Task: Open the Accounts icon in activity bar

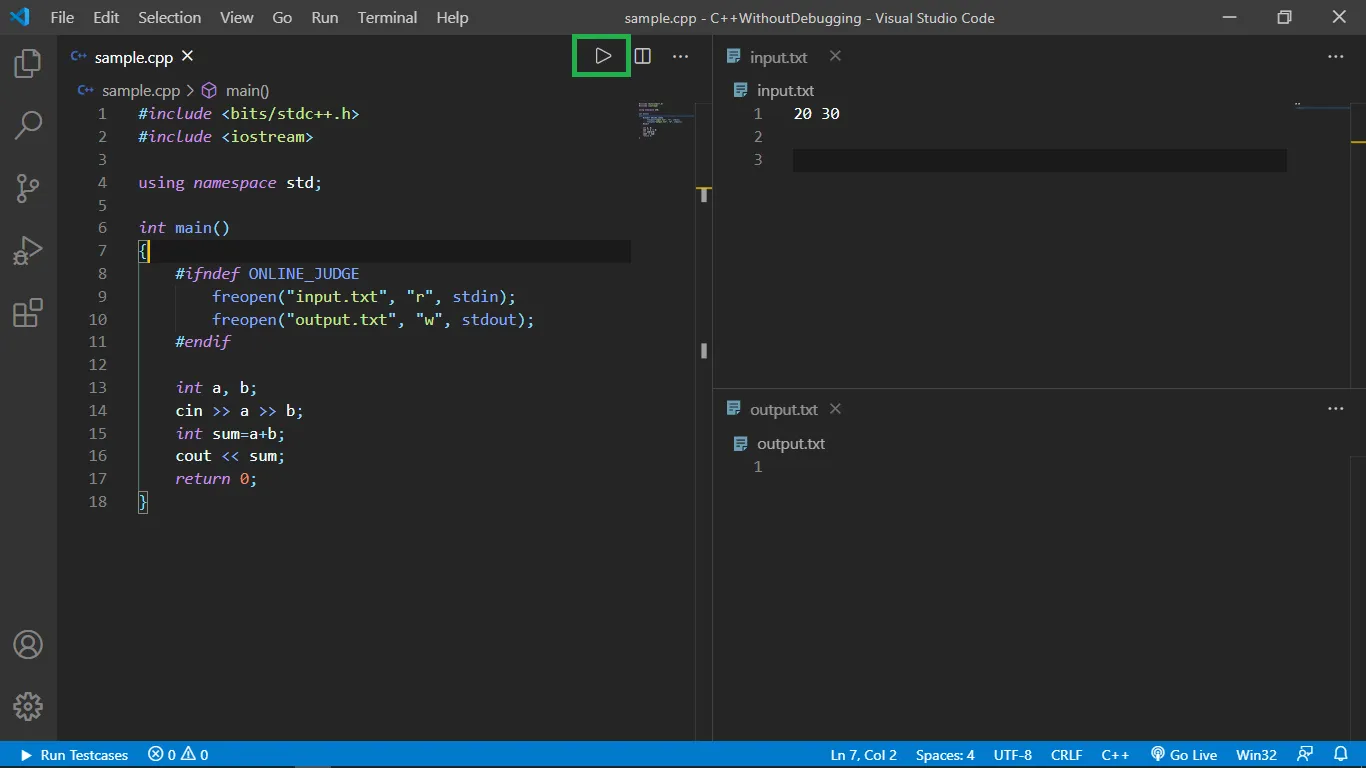Action: point(27,645)
